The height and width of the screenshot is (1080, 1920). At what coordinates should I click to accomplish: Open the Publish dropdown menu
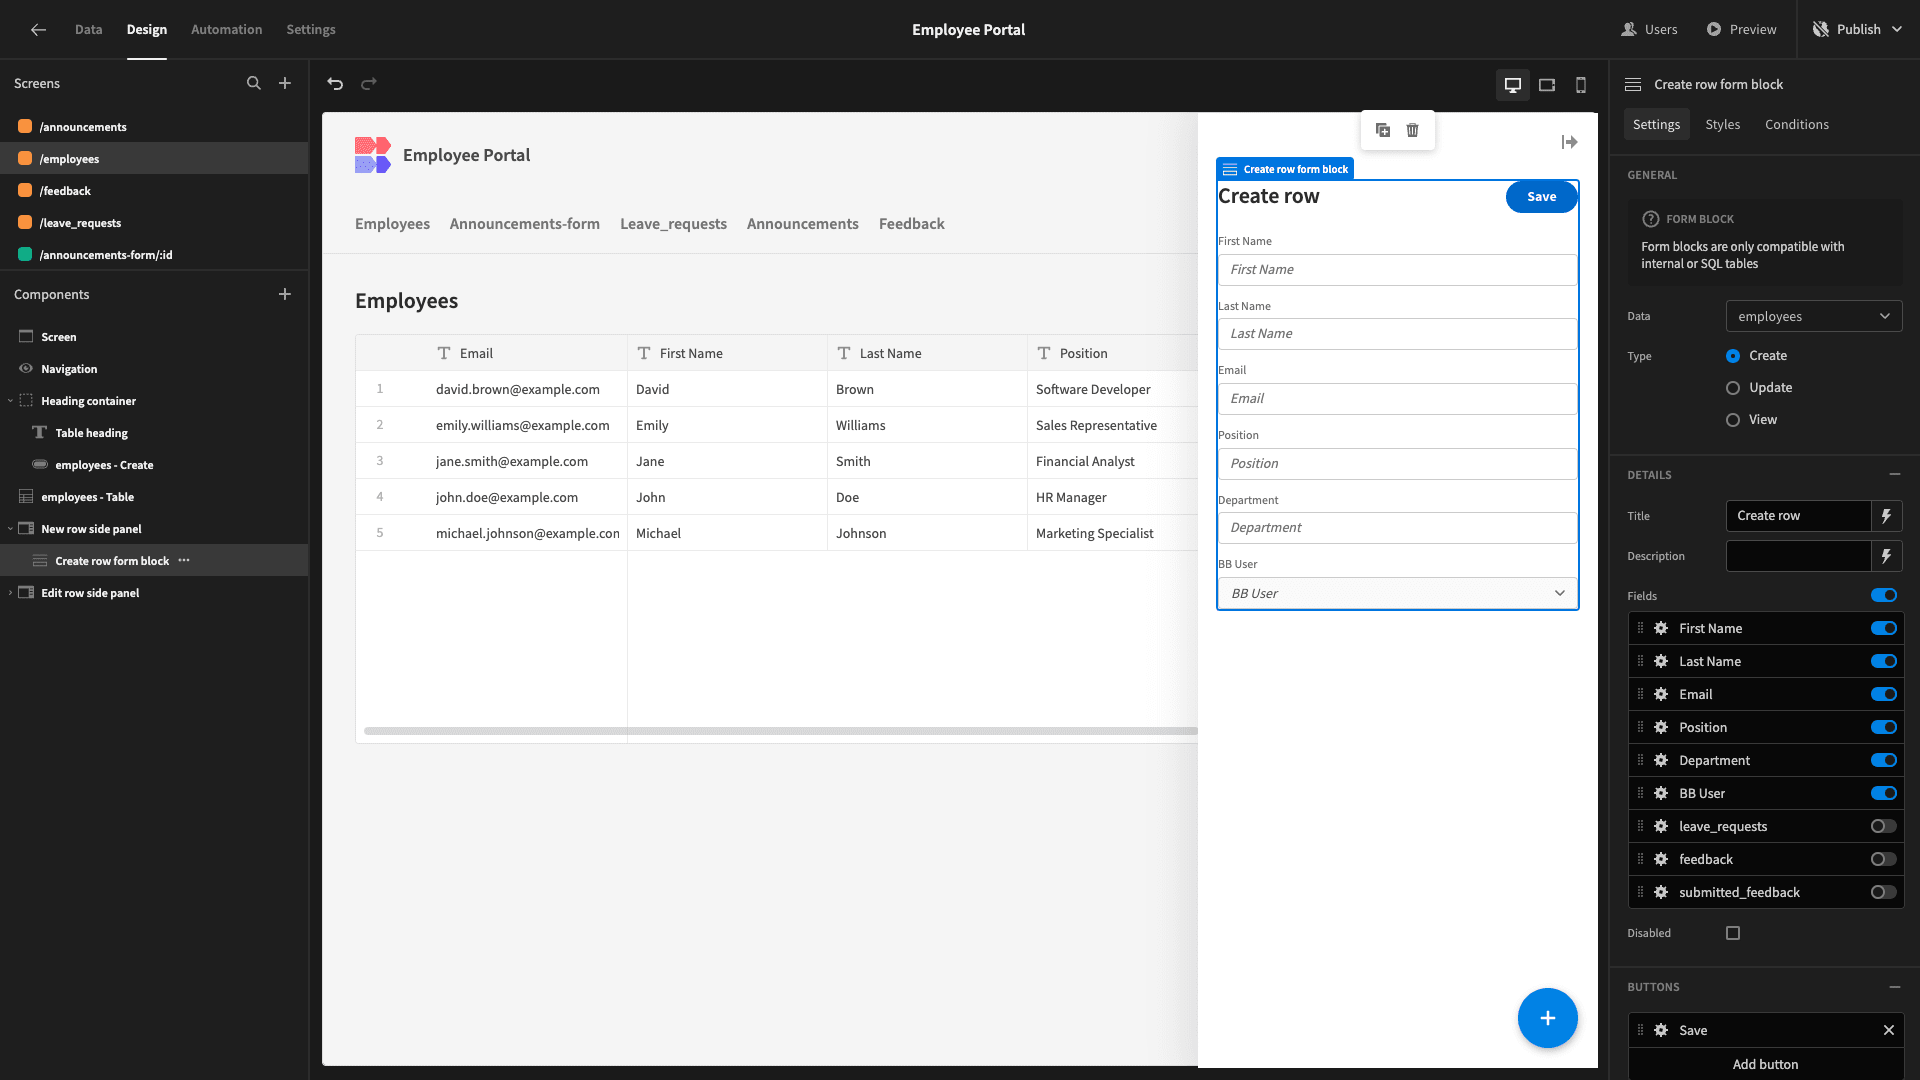coord(1858,30)
